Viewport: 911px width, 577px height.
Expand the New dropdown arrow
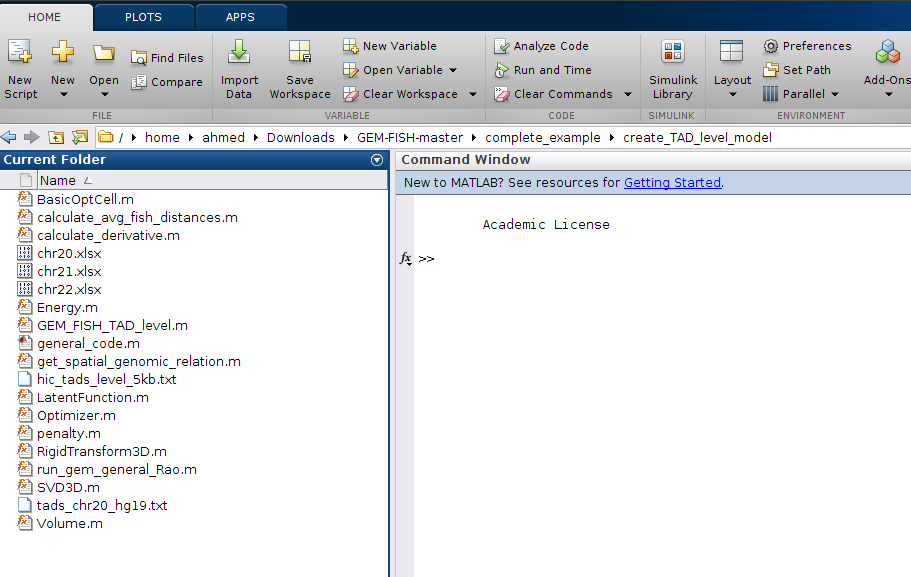[63, 95]
